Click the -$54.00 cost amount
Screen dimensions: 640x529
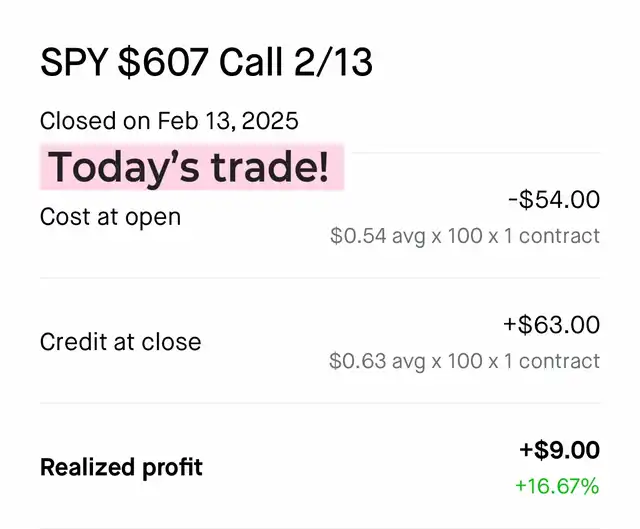pyautogui.click(x=553, y=200)
